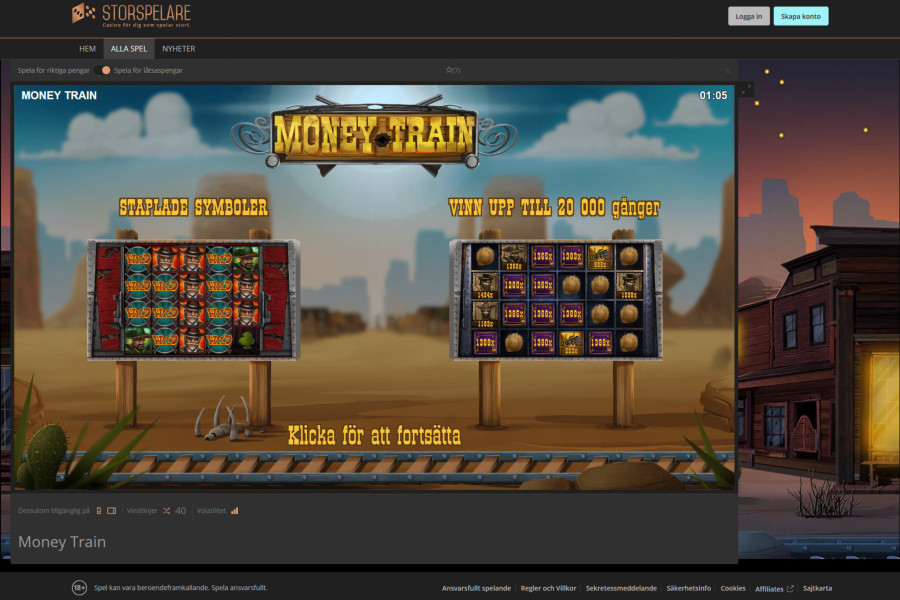The width and height of the screenshot is (900, 600).
Task: Open the Cookies footer link
Action: tap(733, 588)
